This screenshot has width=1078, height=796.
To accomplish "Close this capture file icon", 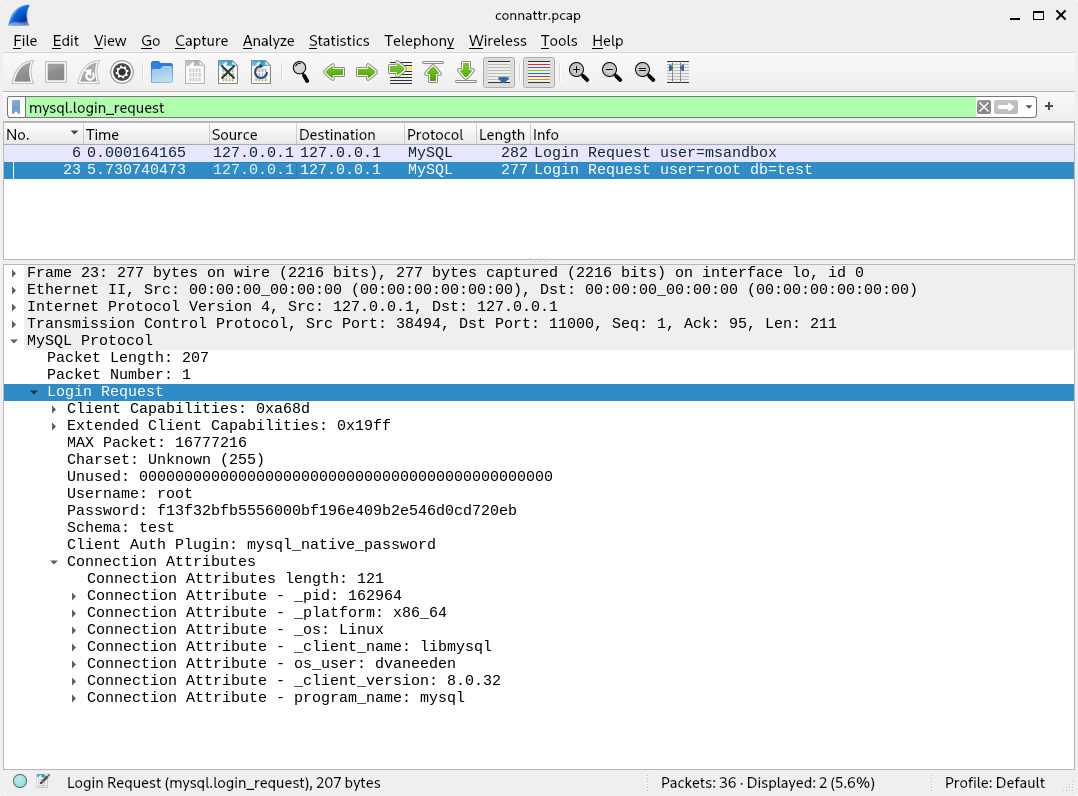I will [x=228, y=72].
